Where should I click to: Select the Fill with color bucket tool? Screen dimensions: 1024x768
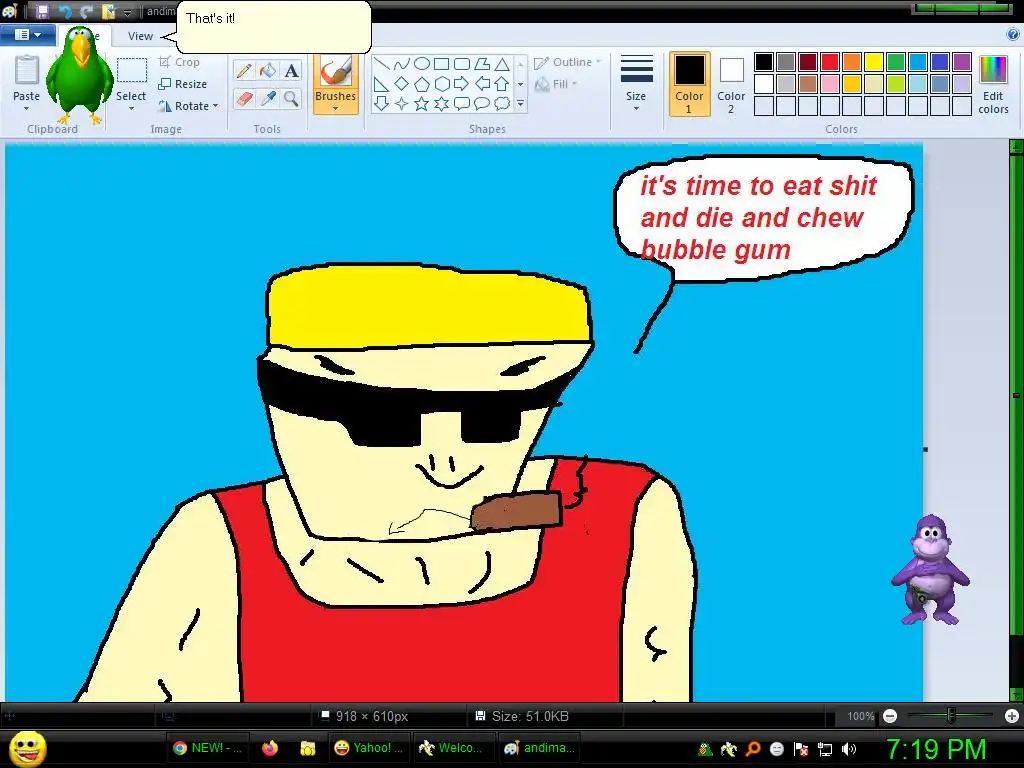click(268, 71)
